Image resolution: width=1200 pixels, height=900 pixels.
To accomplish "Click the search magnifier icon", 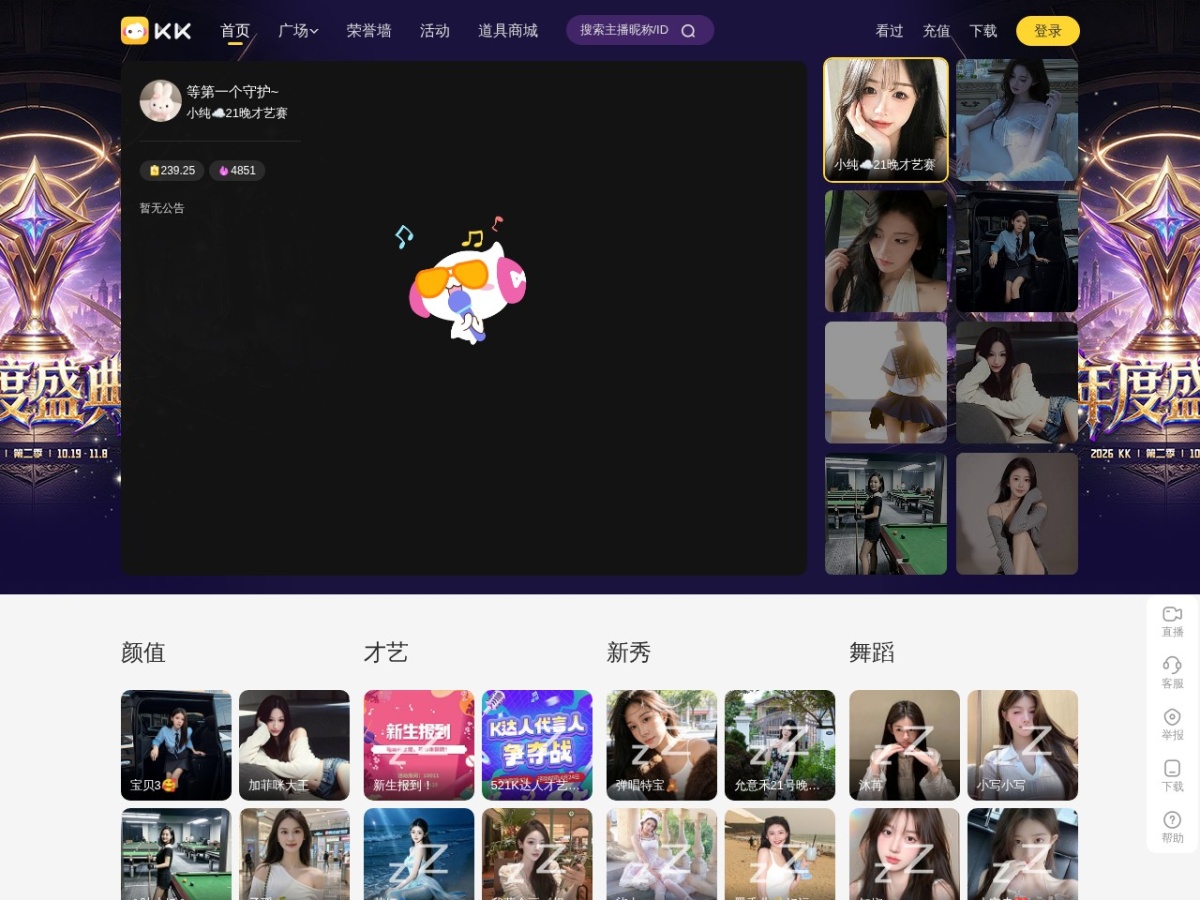I will click(x=688, y=30).
